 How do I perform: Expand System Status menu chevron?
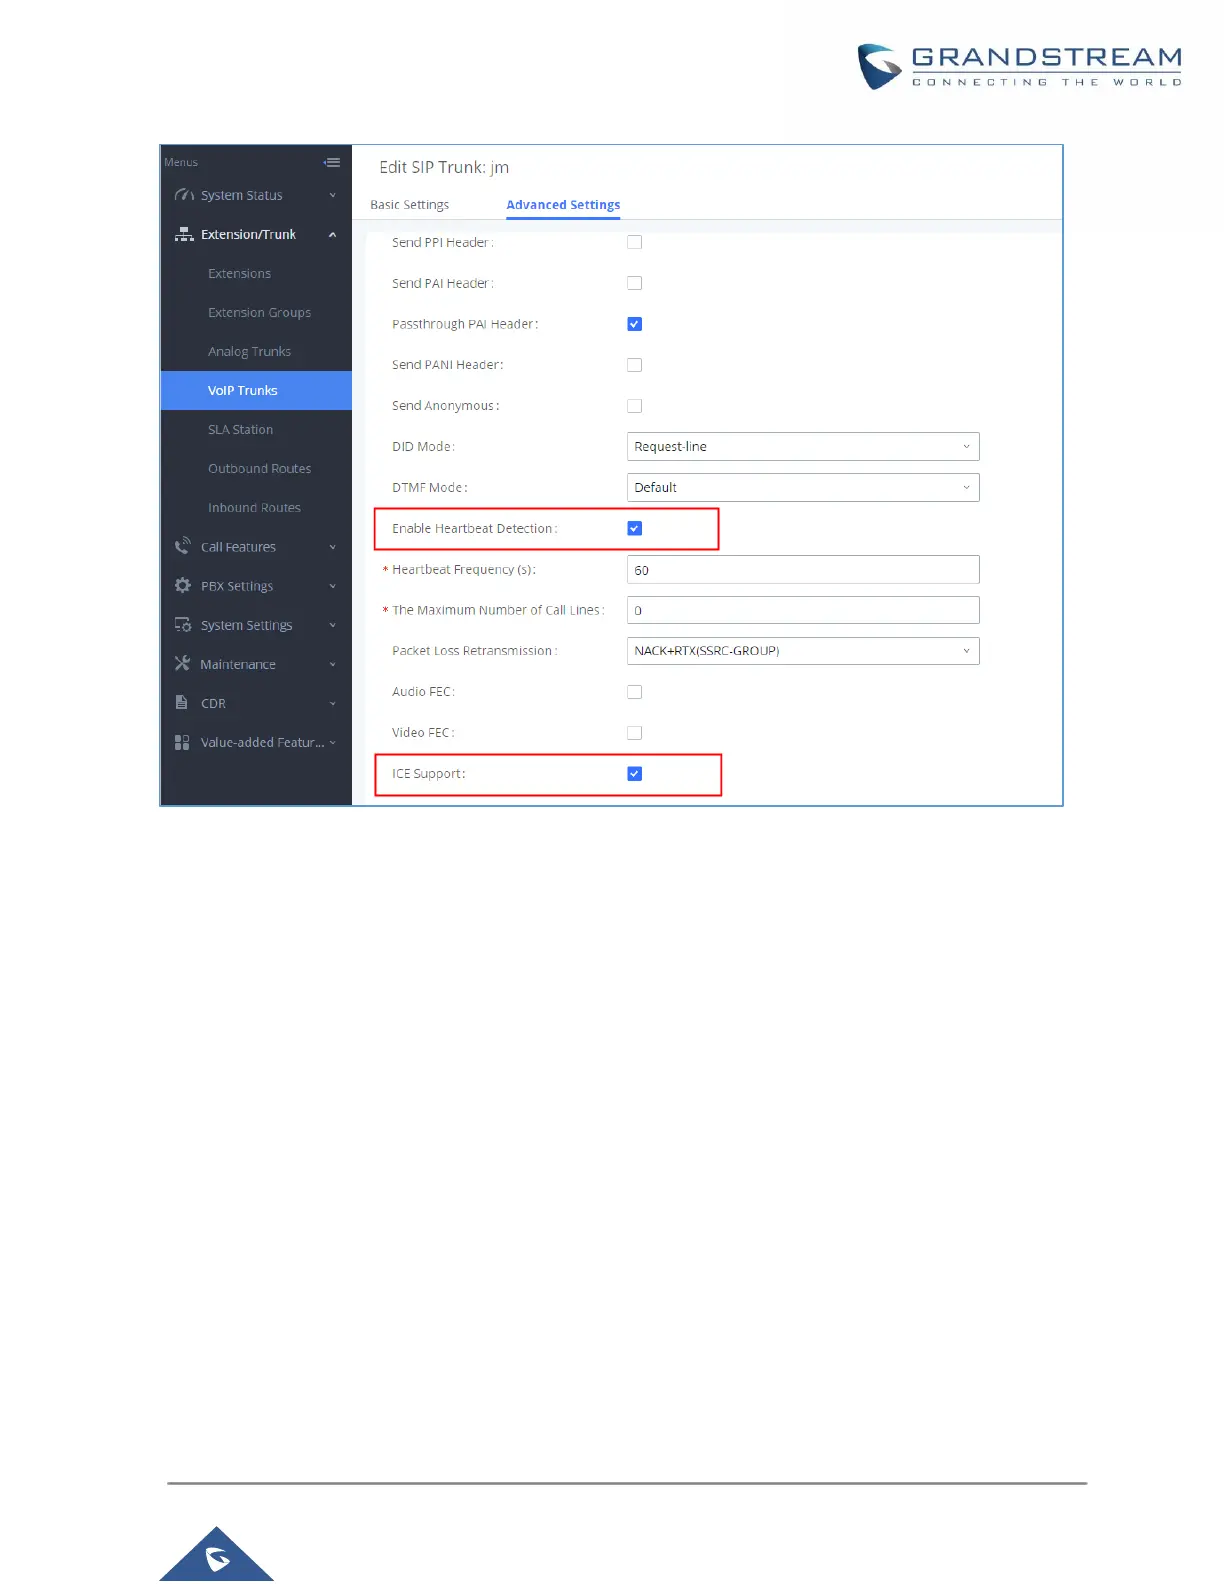[333, 195]
